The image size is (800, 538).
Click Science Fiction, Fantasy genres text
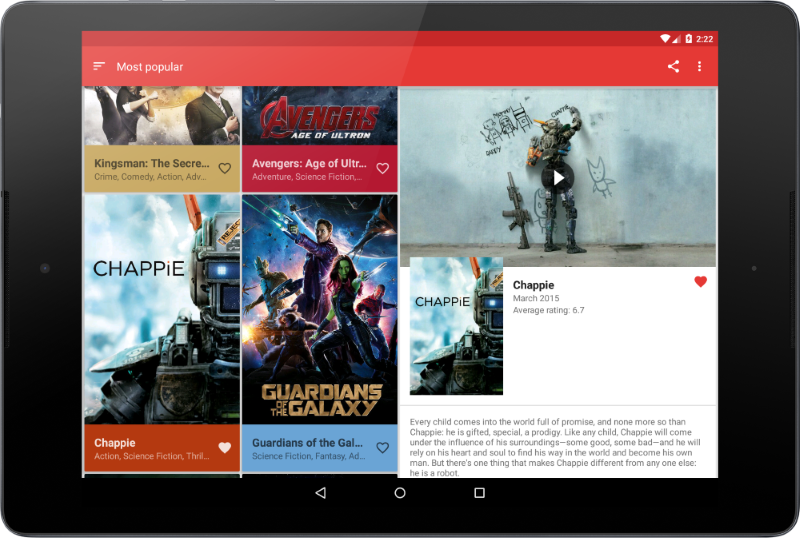tap(308, 456)
